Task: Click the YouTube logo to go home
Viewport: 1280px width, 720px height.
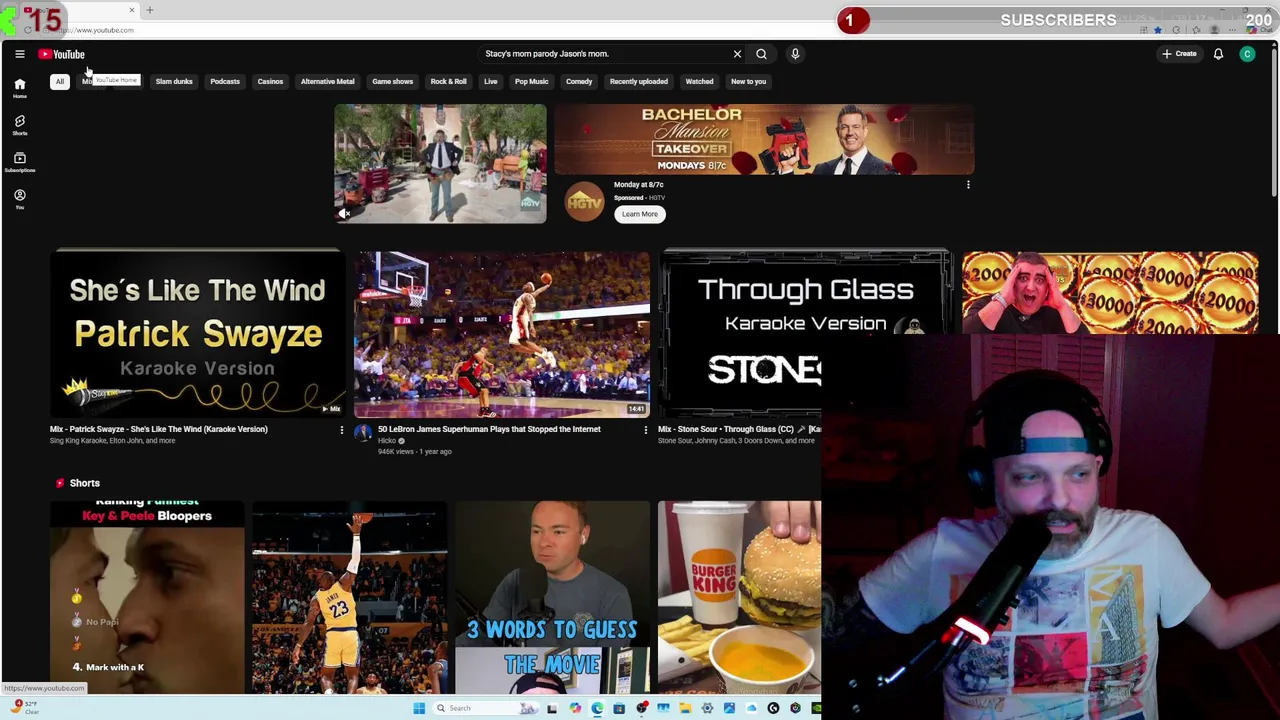Action: click(62, 54)
